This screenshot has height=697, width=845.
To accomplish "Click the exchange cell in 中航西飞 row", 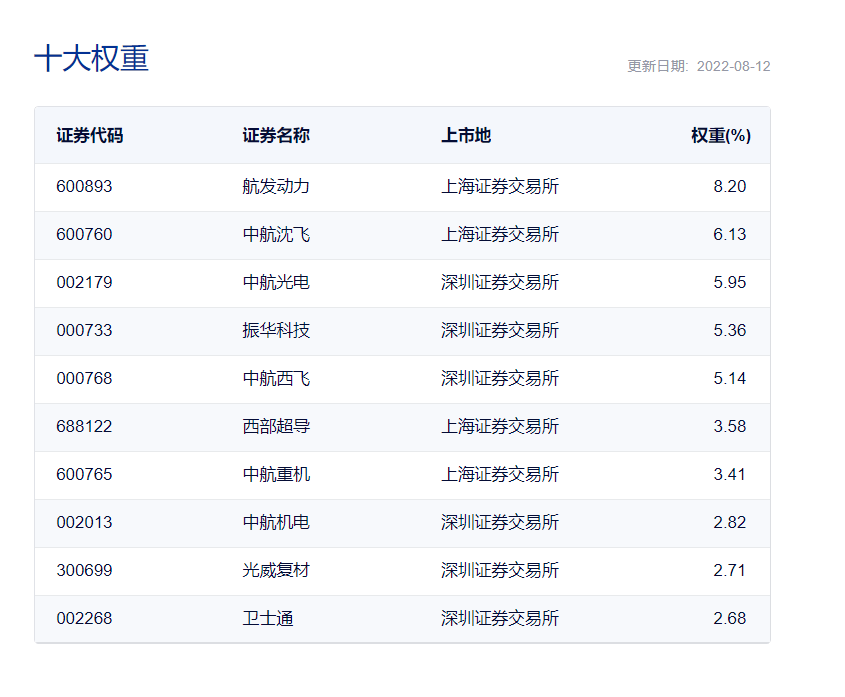I will 500,379.
